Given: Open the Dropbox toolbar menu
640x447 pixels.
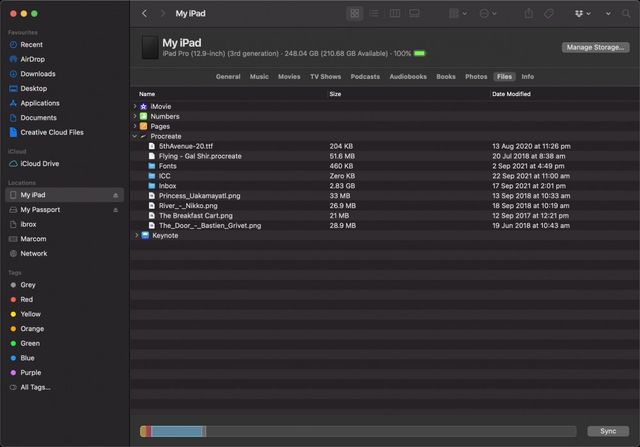Looking at the screenshot, I should [582, 13].
